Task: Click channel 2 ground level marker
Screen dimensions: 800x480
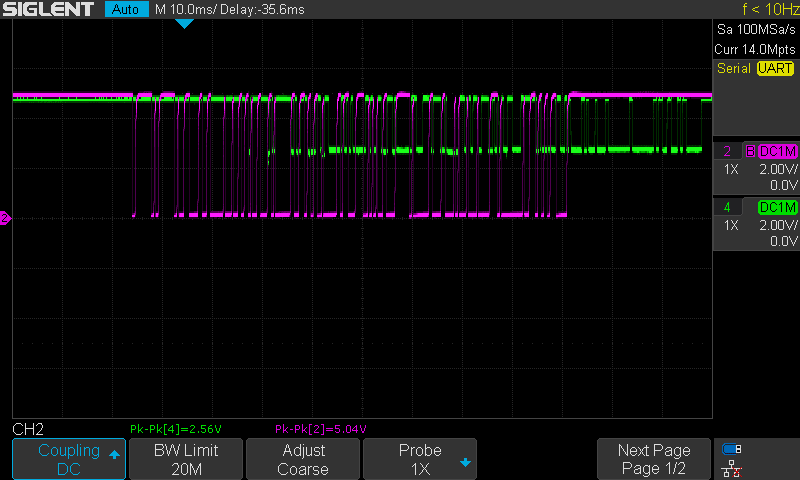Action: click(x=5, y=217)
